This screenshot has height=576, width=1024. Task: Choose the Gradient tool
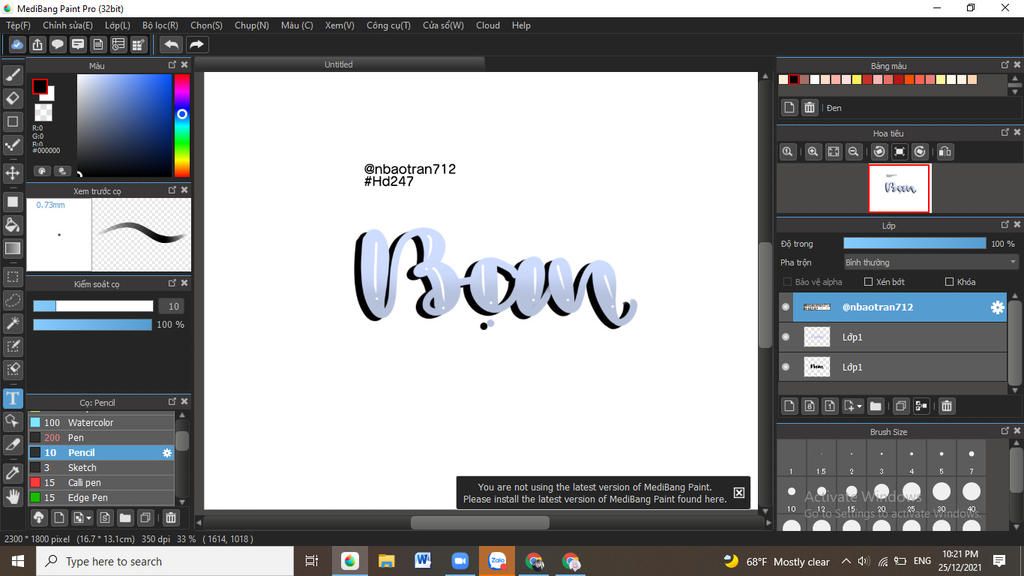pos(12,248)
